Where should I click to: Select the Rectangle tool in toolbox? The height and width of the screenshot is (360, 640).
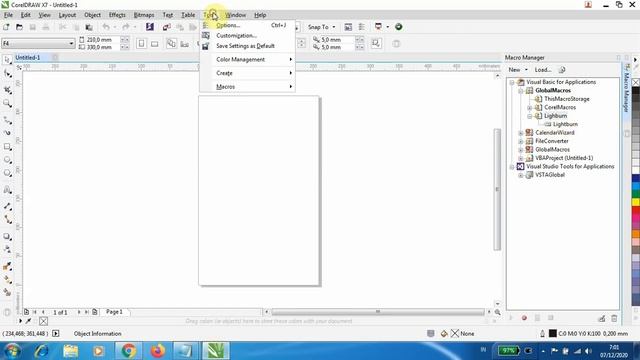pos(7,147)
